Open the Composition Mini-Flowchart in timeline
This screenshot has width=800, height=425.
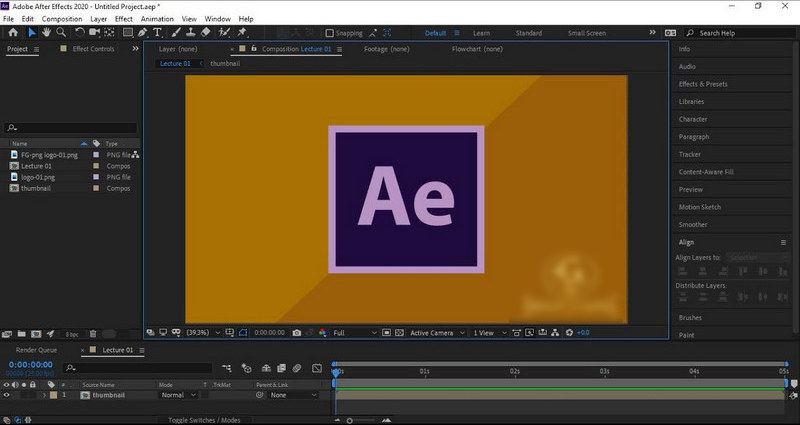pyautogui.click(x=227, y=368)
